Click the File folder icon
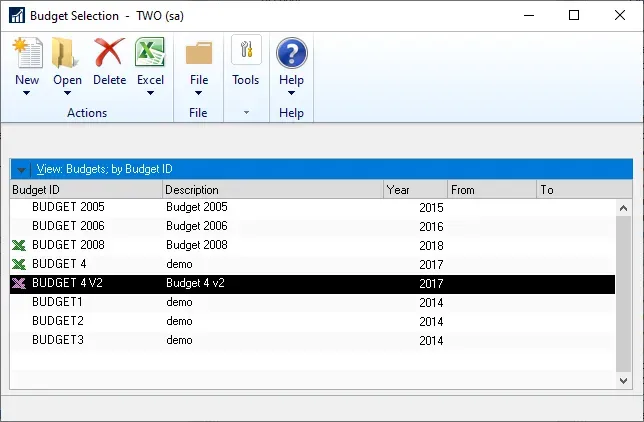This screenshot has height=422, width=644. [x=198, y=53]
